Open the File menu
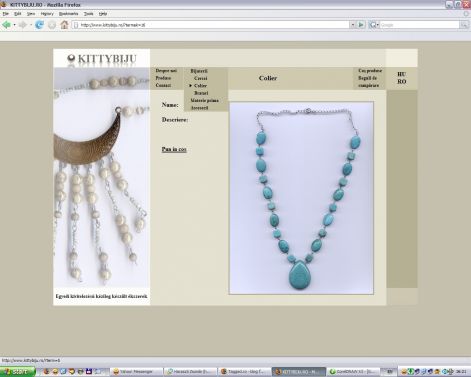This screenshot has height=377, width=471. tap(5, 14)
